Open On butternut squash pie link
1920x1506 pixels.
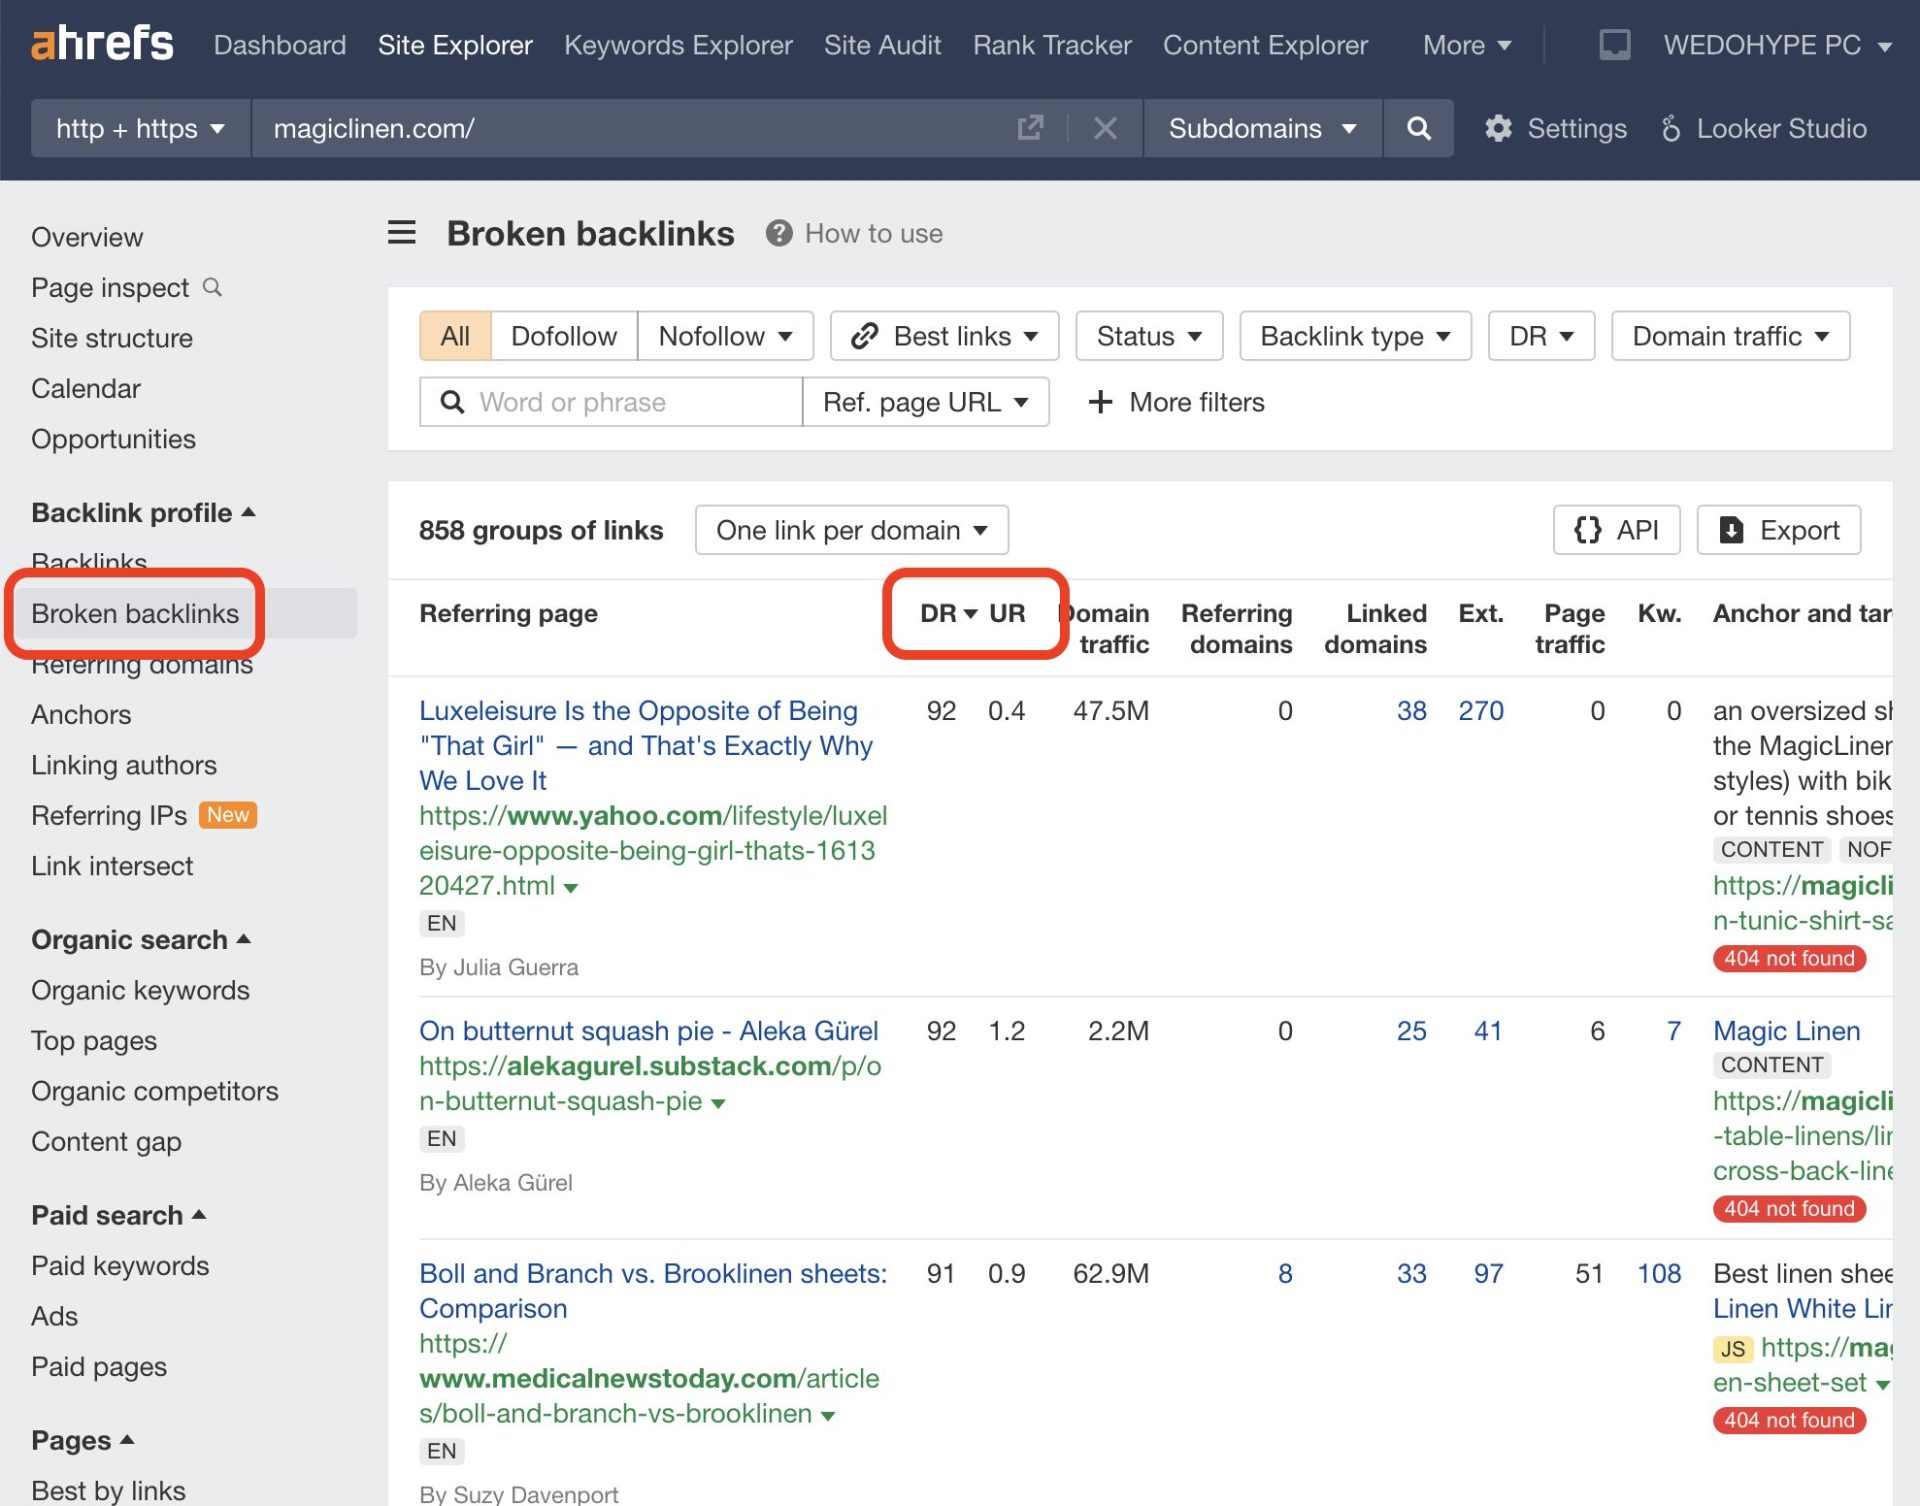(x=648, y=1030)
